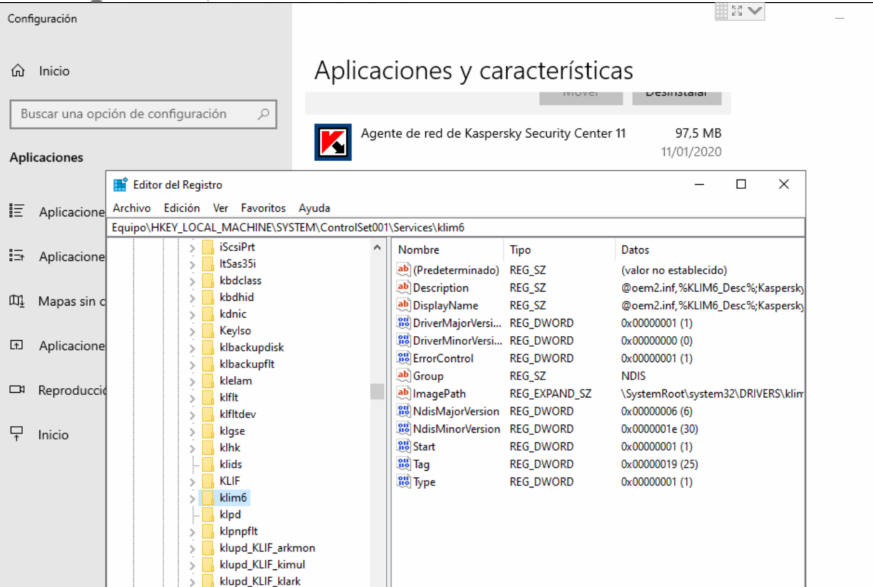Click the Registry Editor title bar icon
This screenshot has width=873, height=587.
[120, 185]
